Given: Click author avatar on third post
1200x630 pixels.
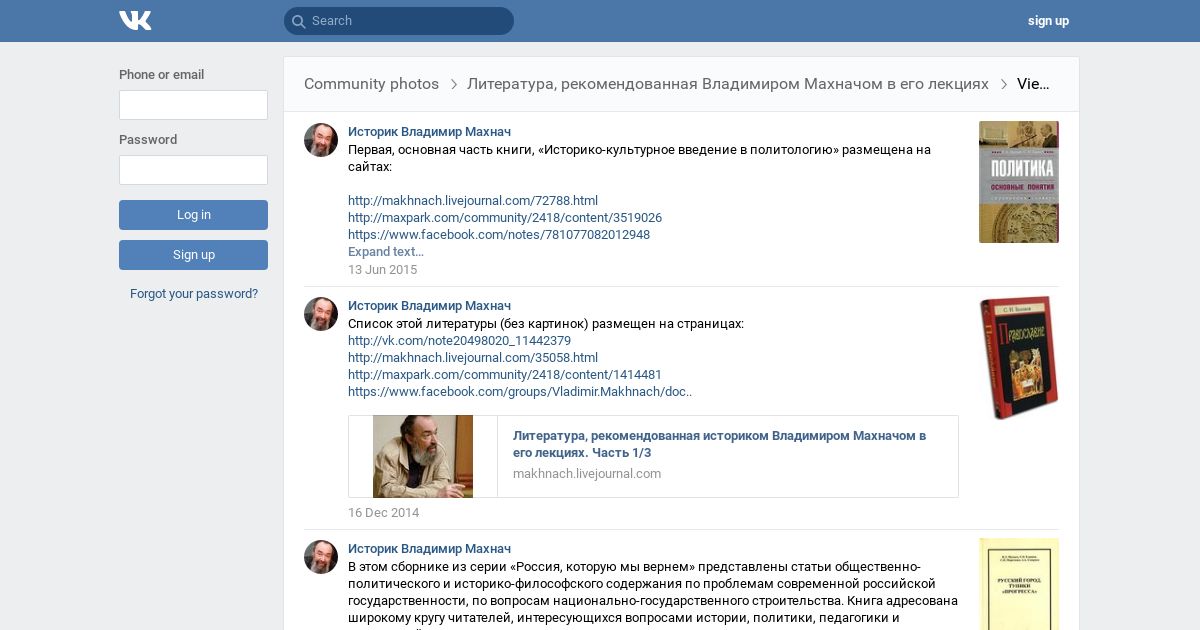Looking at the screenshot, I should coord(321,557).
